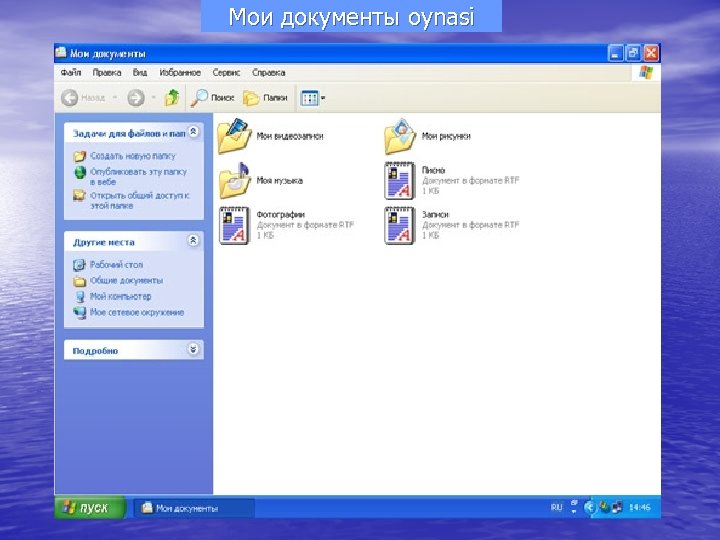Minimize the Мои документы window
The image size is (720, 540).
point(615,53)
